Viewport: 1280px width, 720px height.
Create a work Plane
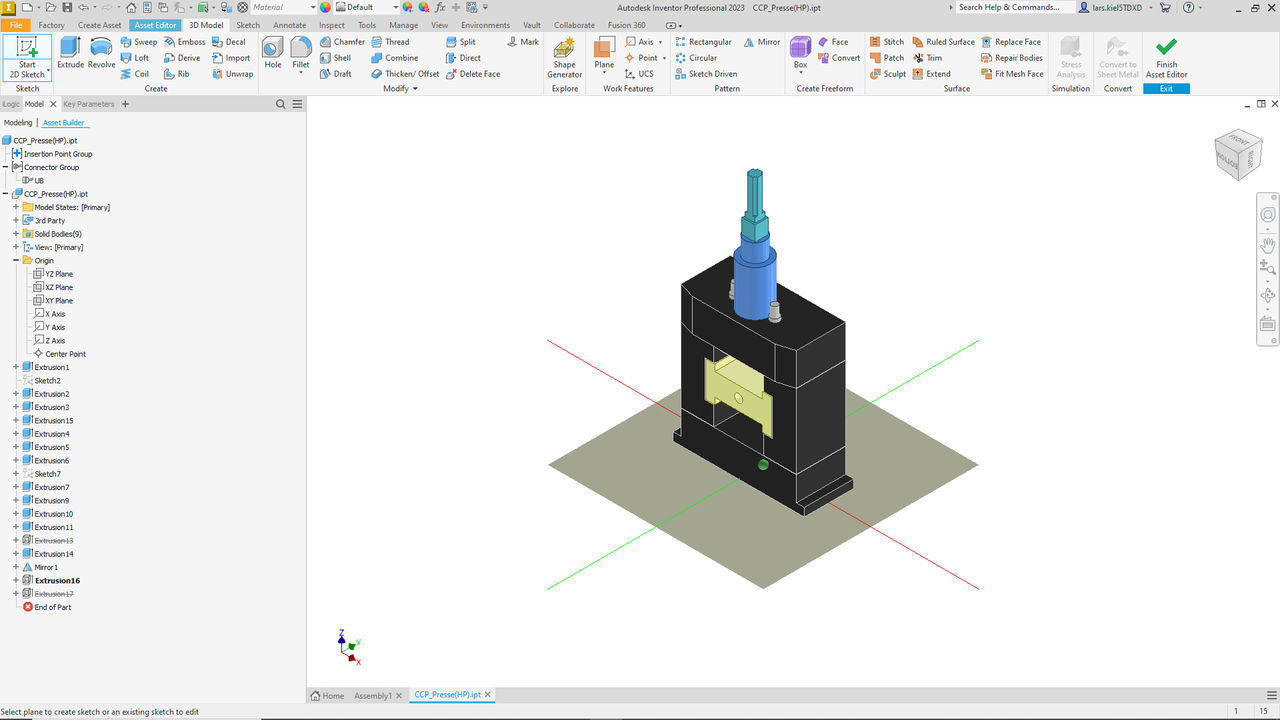604,54
